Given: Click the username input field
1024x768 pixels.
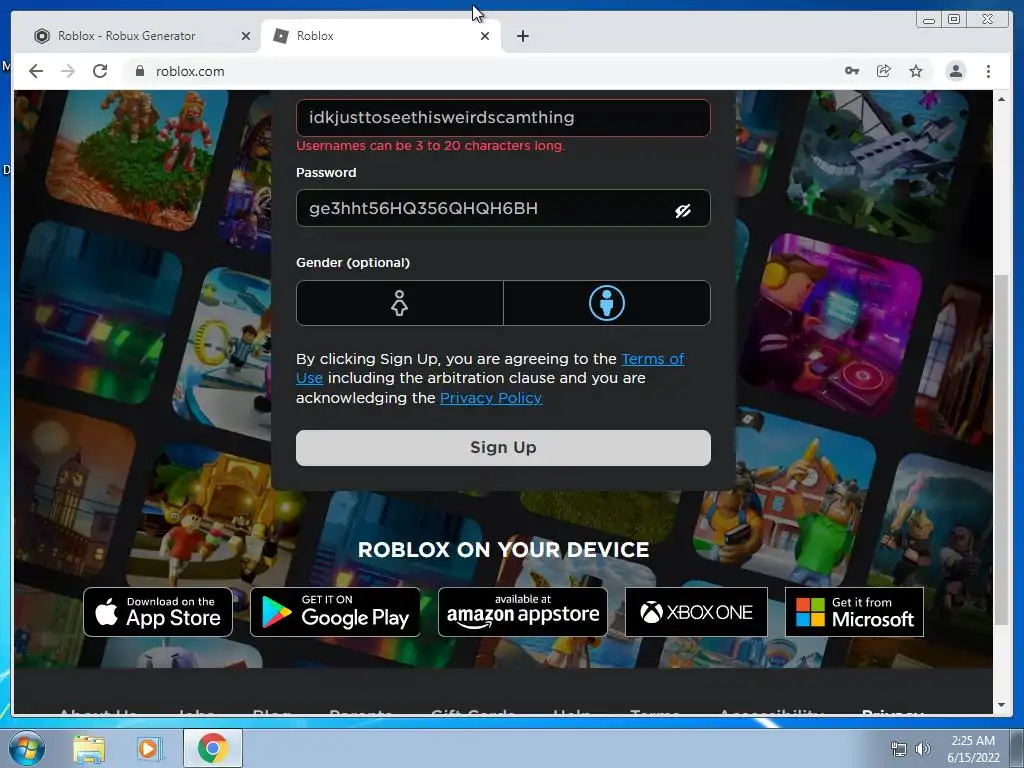Looking at the screenshot, I should click(503, 118).
